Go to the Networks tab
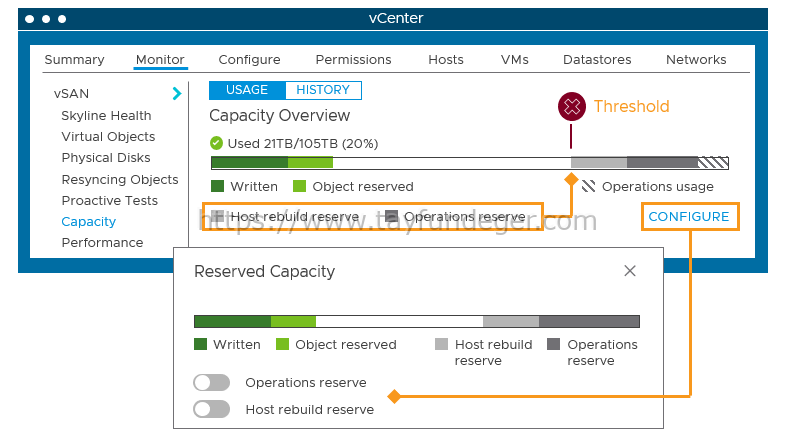The height and width of the screenshot is (441, 793). tap(696, 60)
